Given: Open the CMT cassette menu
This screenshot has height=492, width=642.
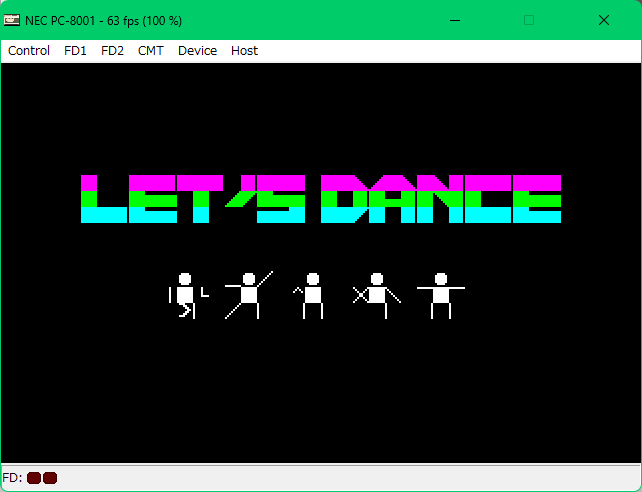Looking at the screenshot, I should [x=151, y=51].
